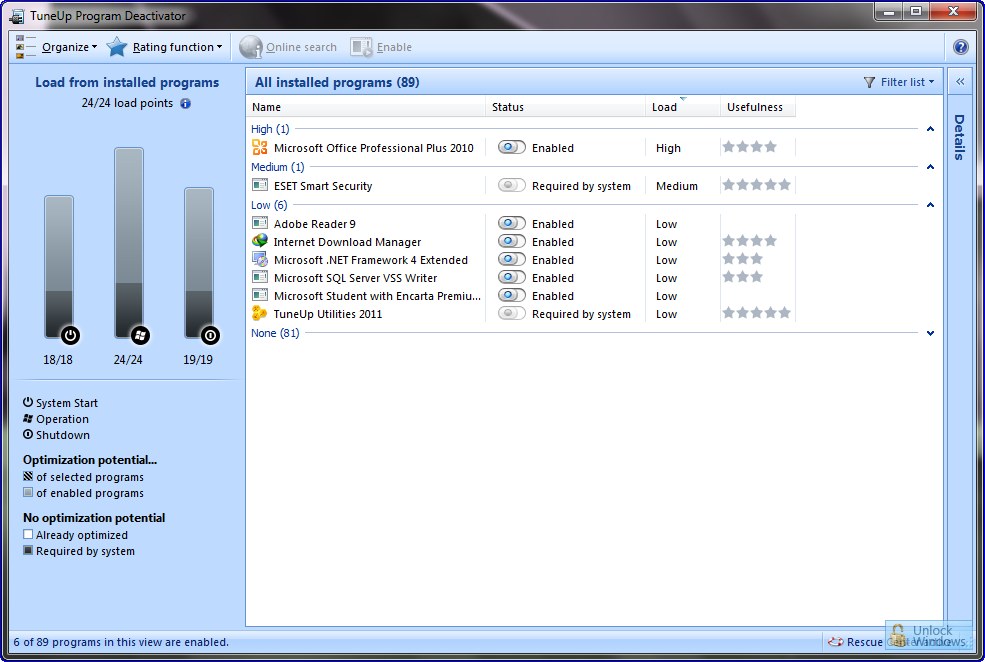This screenshot has height=662, width=985.
Task: Toggle the Microsoft SQL Server VSS Writer switch
Action: click(x=511, y=278)
